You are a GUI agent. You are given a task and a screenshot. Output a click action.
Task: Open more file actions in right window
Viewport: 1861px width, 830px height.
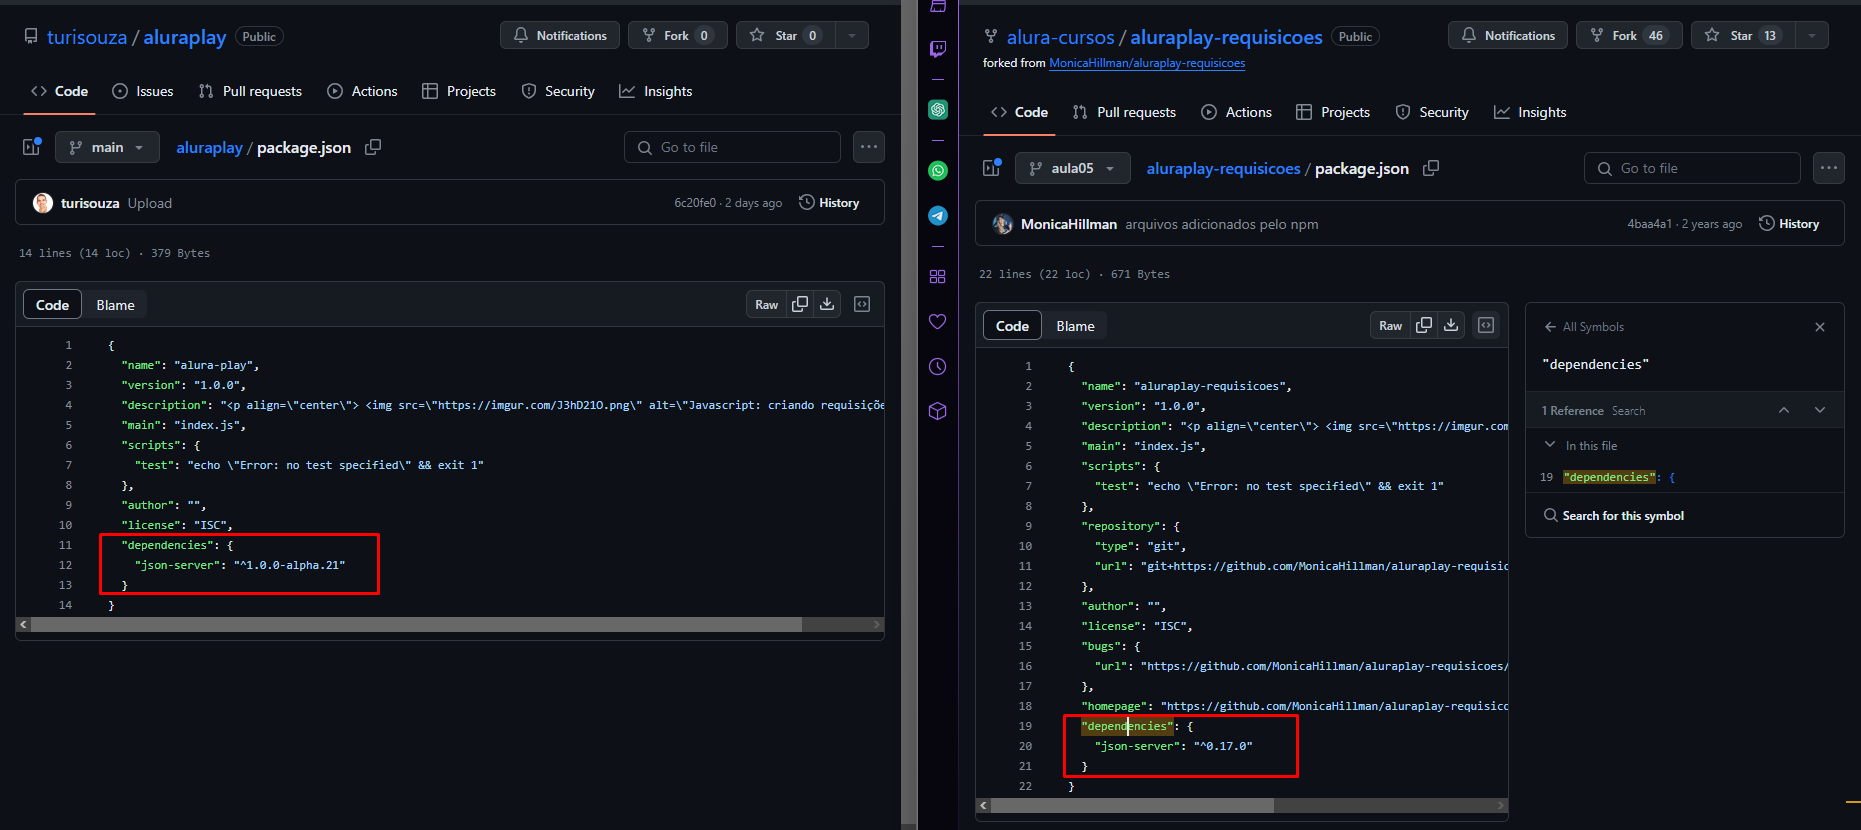[x=1829, y=168]
